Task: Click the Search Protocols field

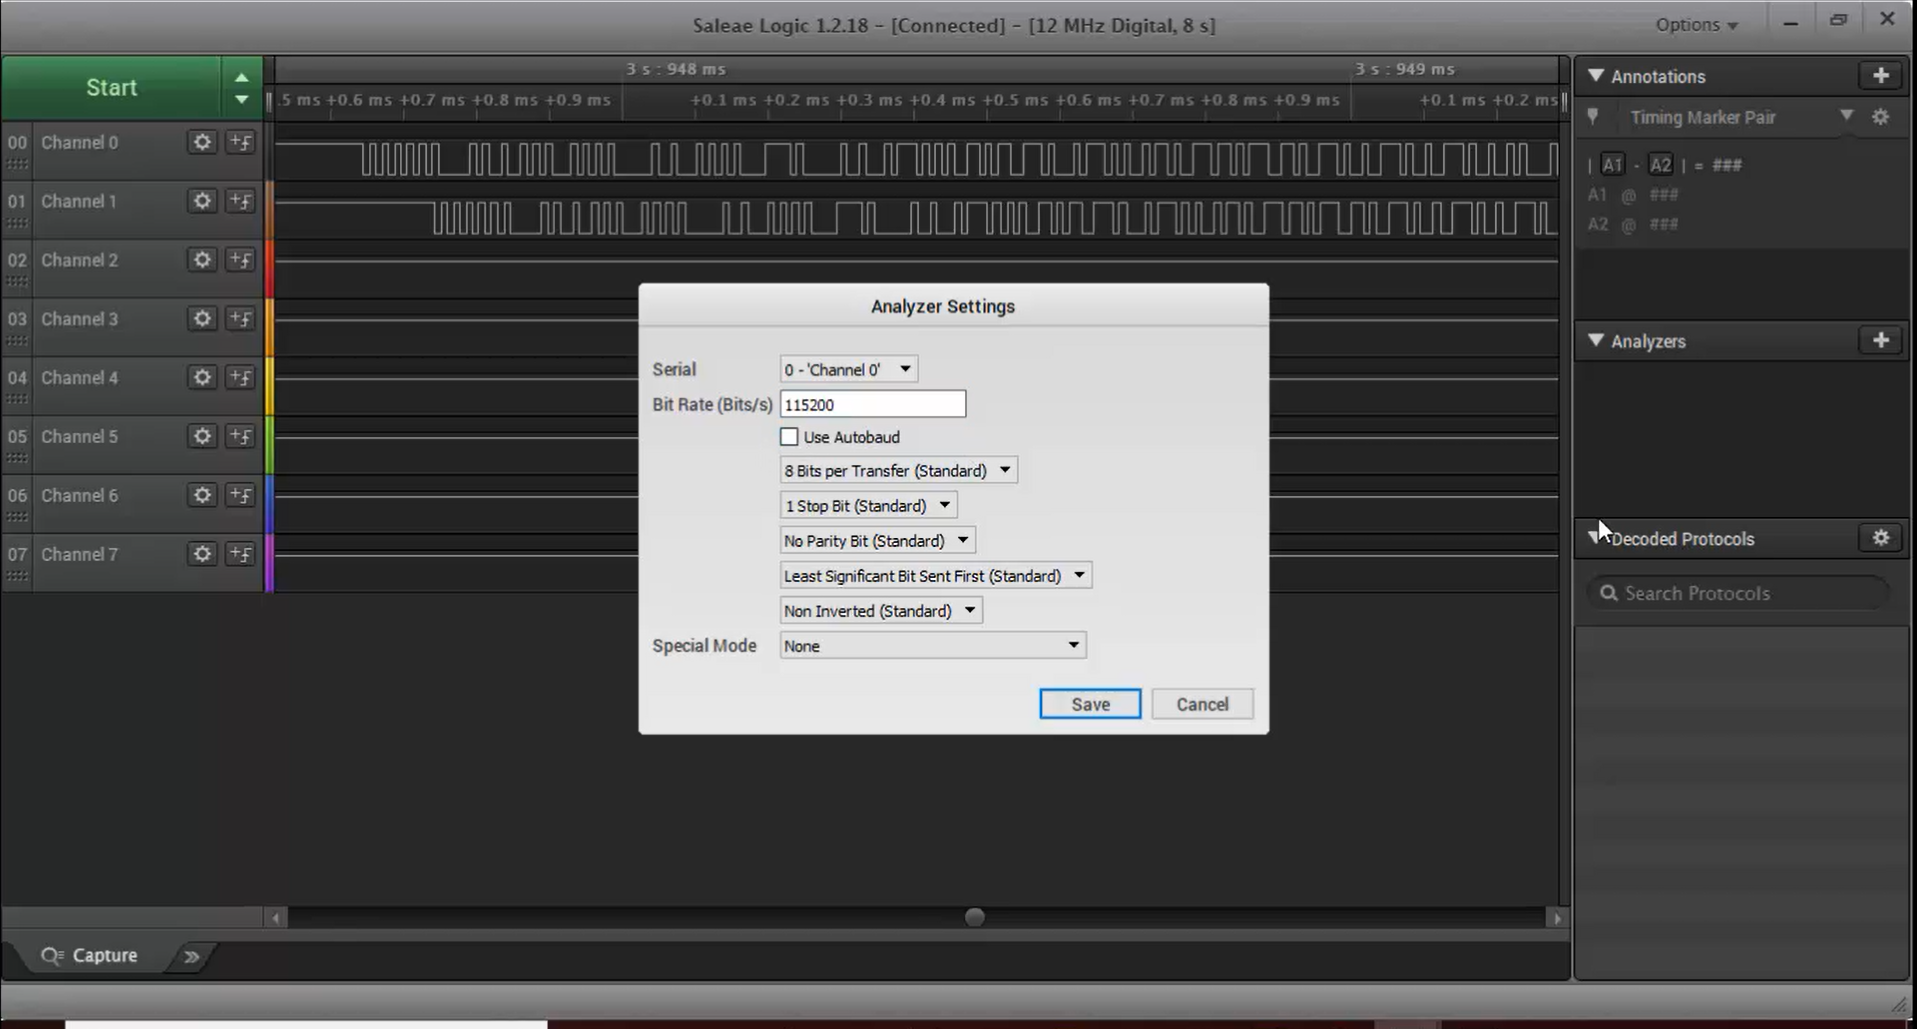Action: click(1738, 593)
